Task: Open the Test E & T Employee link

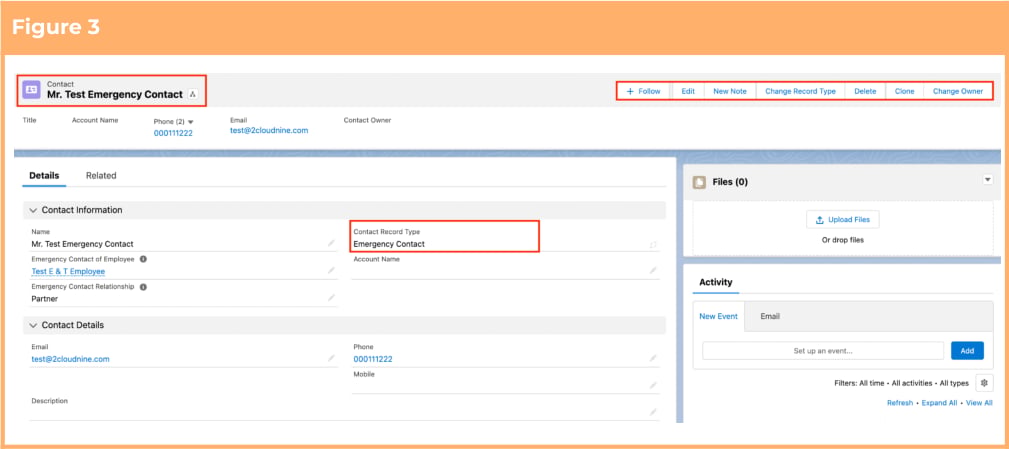Action: [x=68, y=271]
